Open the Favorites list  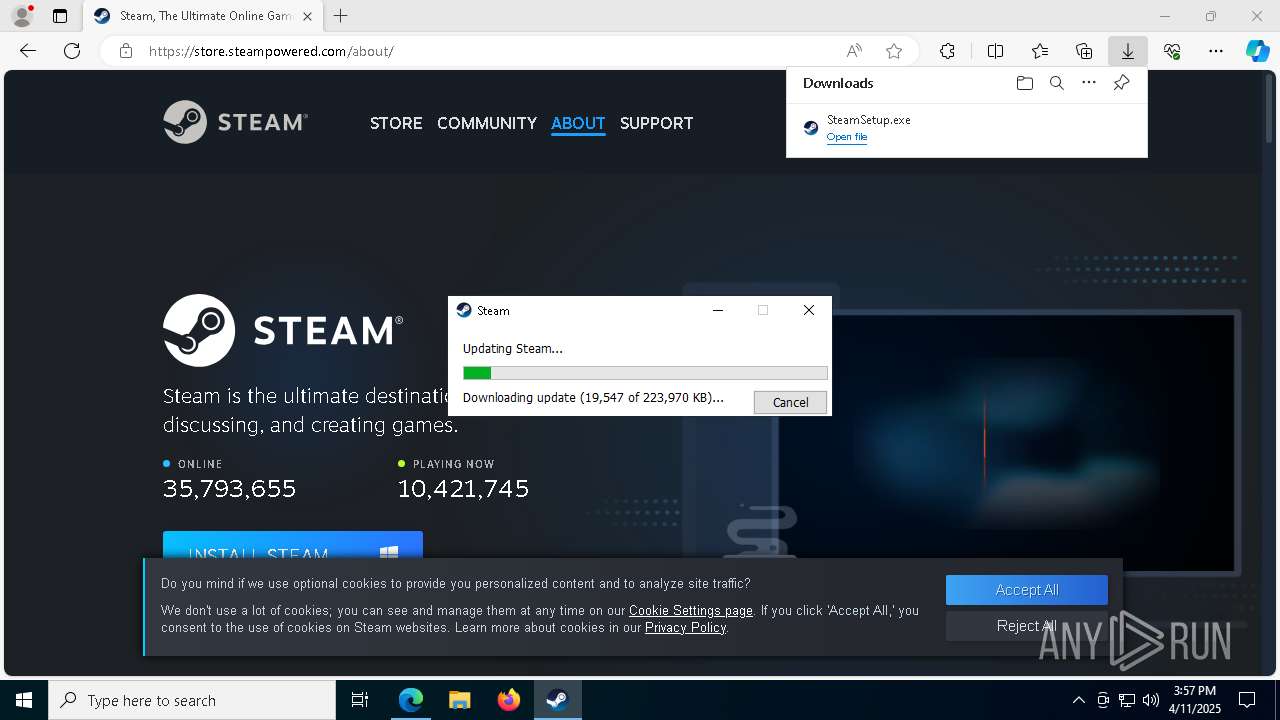coord(1040,51)
